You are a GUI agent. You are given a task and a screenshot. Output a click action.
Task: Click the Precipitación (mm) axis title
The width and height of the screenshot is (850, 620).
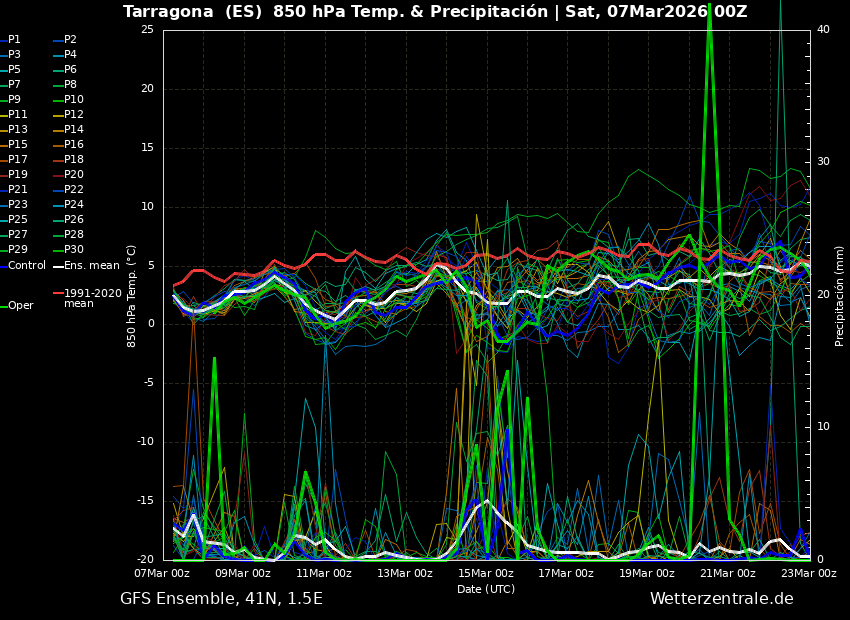point(840,296)
